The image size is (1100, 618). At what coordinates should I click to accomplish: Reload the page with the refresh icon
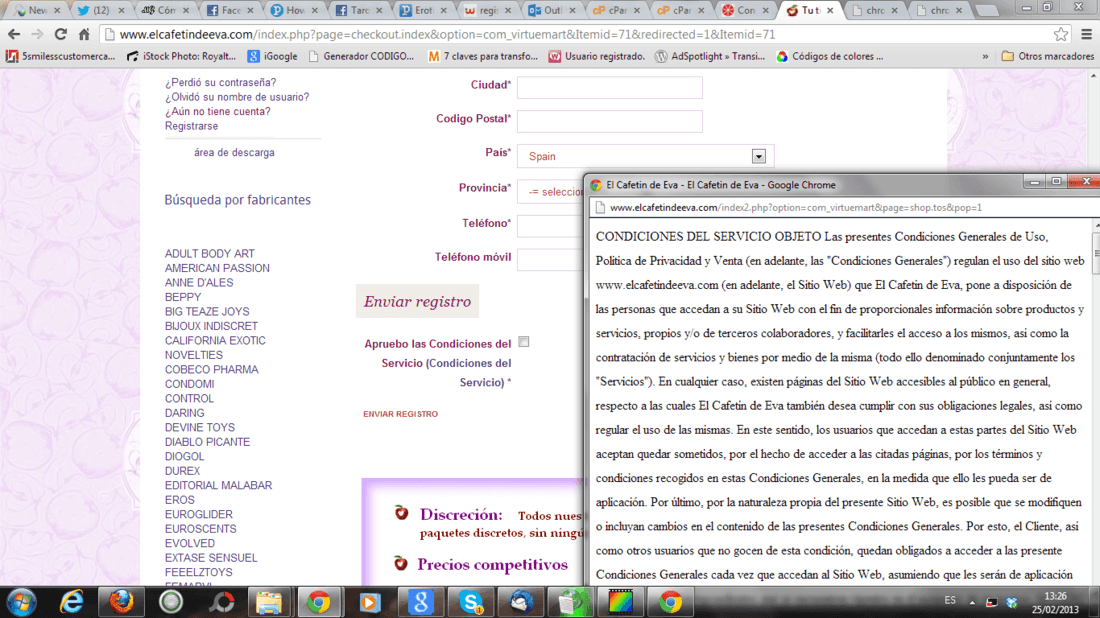[x=61, y=34]
